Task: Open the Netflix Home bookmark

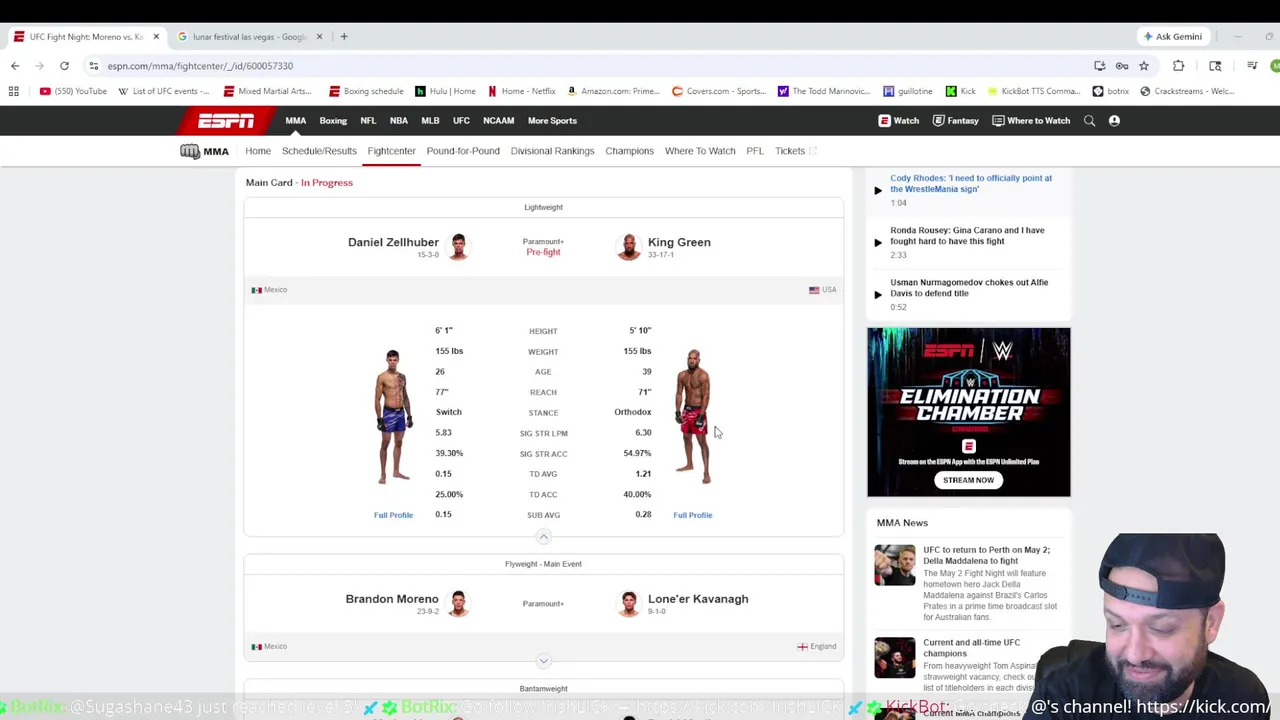Action: pos(522,91)
